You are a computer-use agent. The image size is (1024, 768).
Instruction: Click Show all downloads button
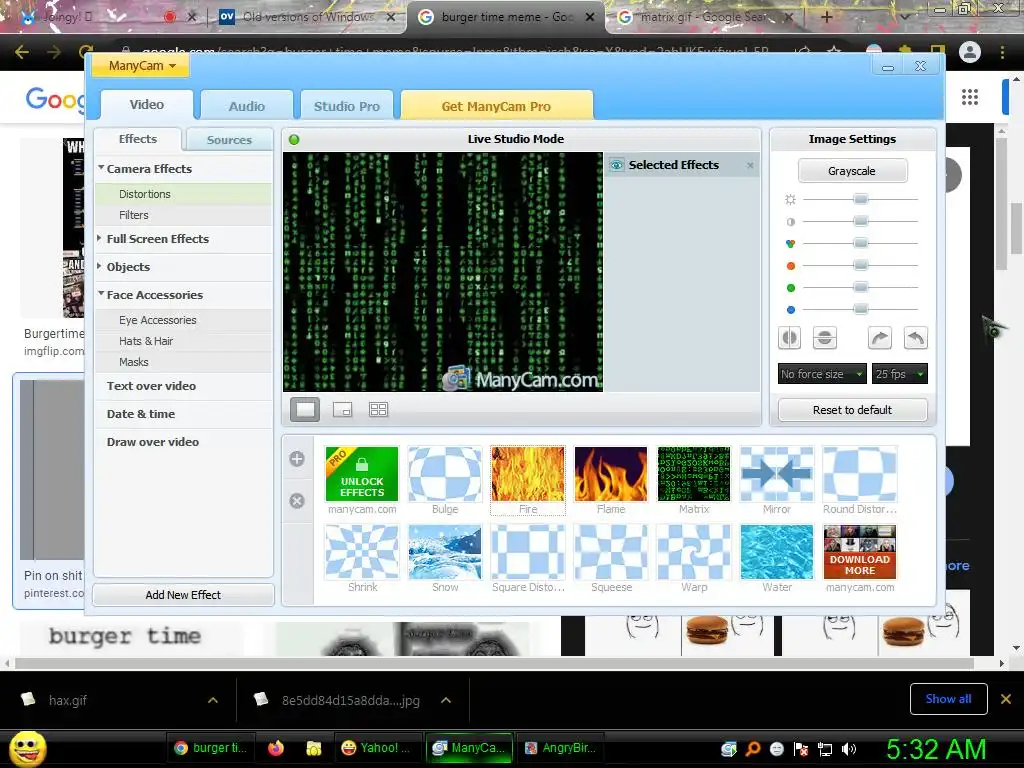[x=948, y=699]
